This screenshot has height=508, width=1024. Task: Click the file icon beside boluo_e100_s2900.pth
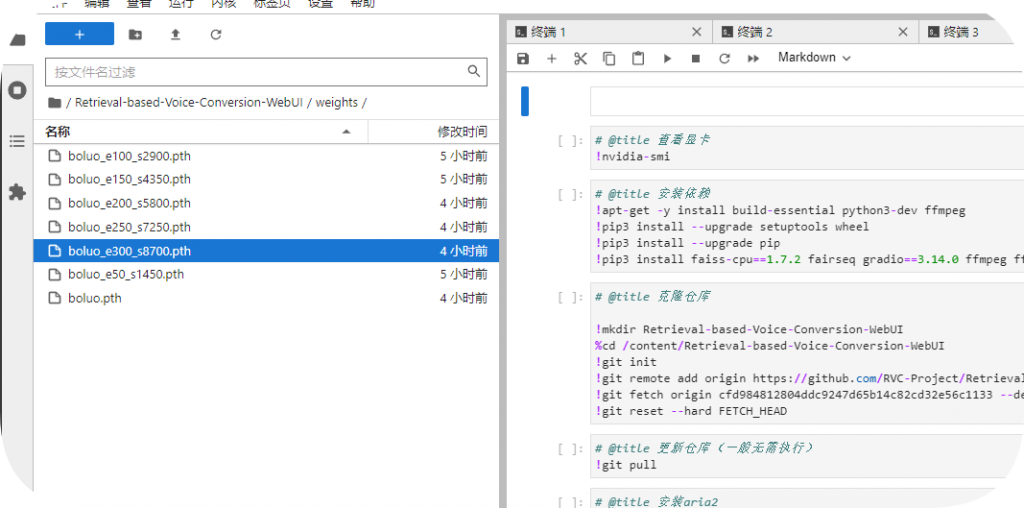click(x=55, y=156)
